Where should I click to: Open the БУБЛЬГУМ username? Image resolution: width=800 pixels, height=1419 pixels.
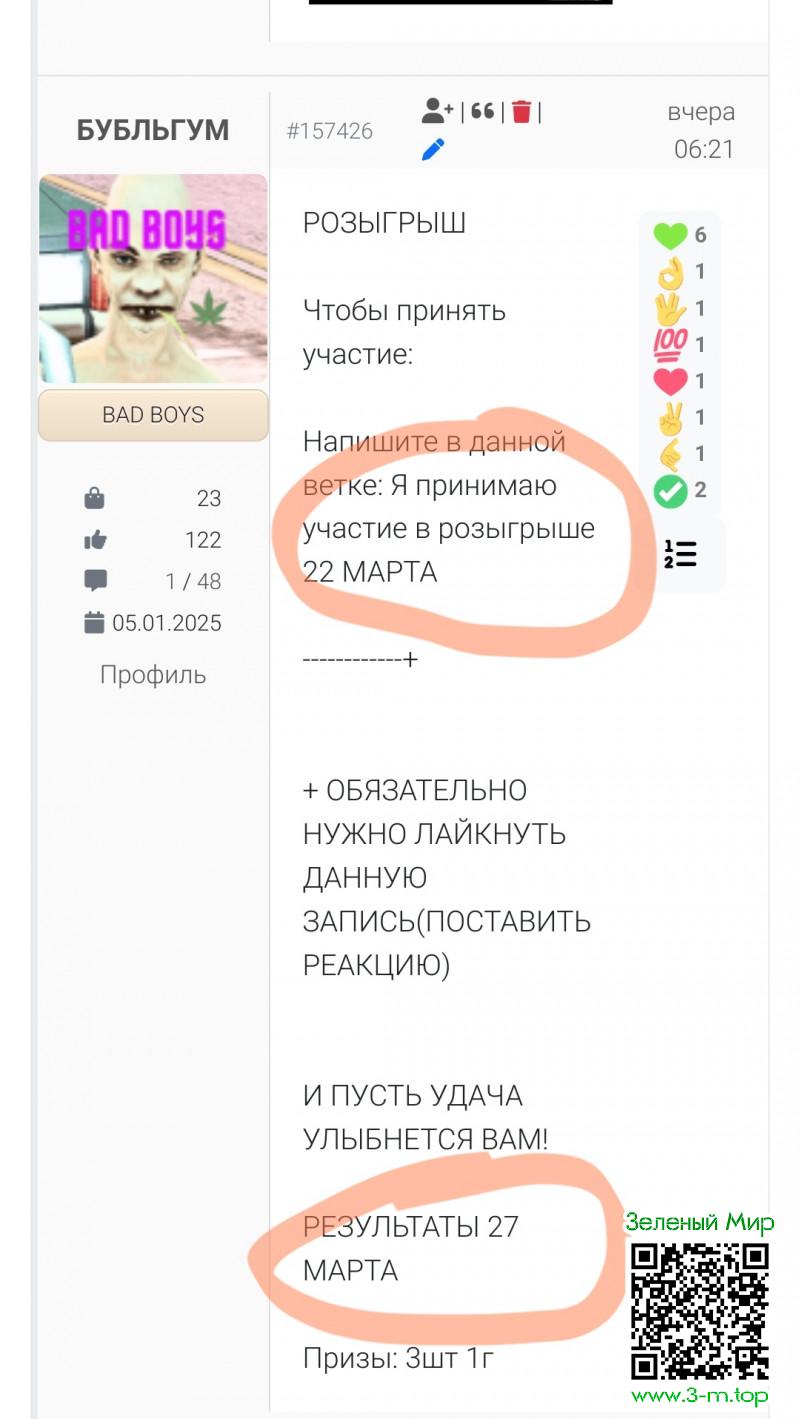click(x=153, y=130)
